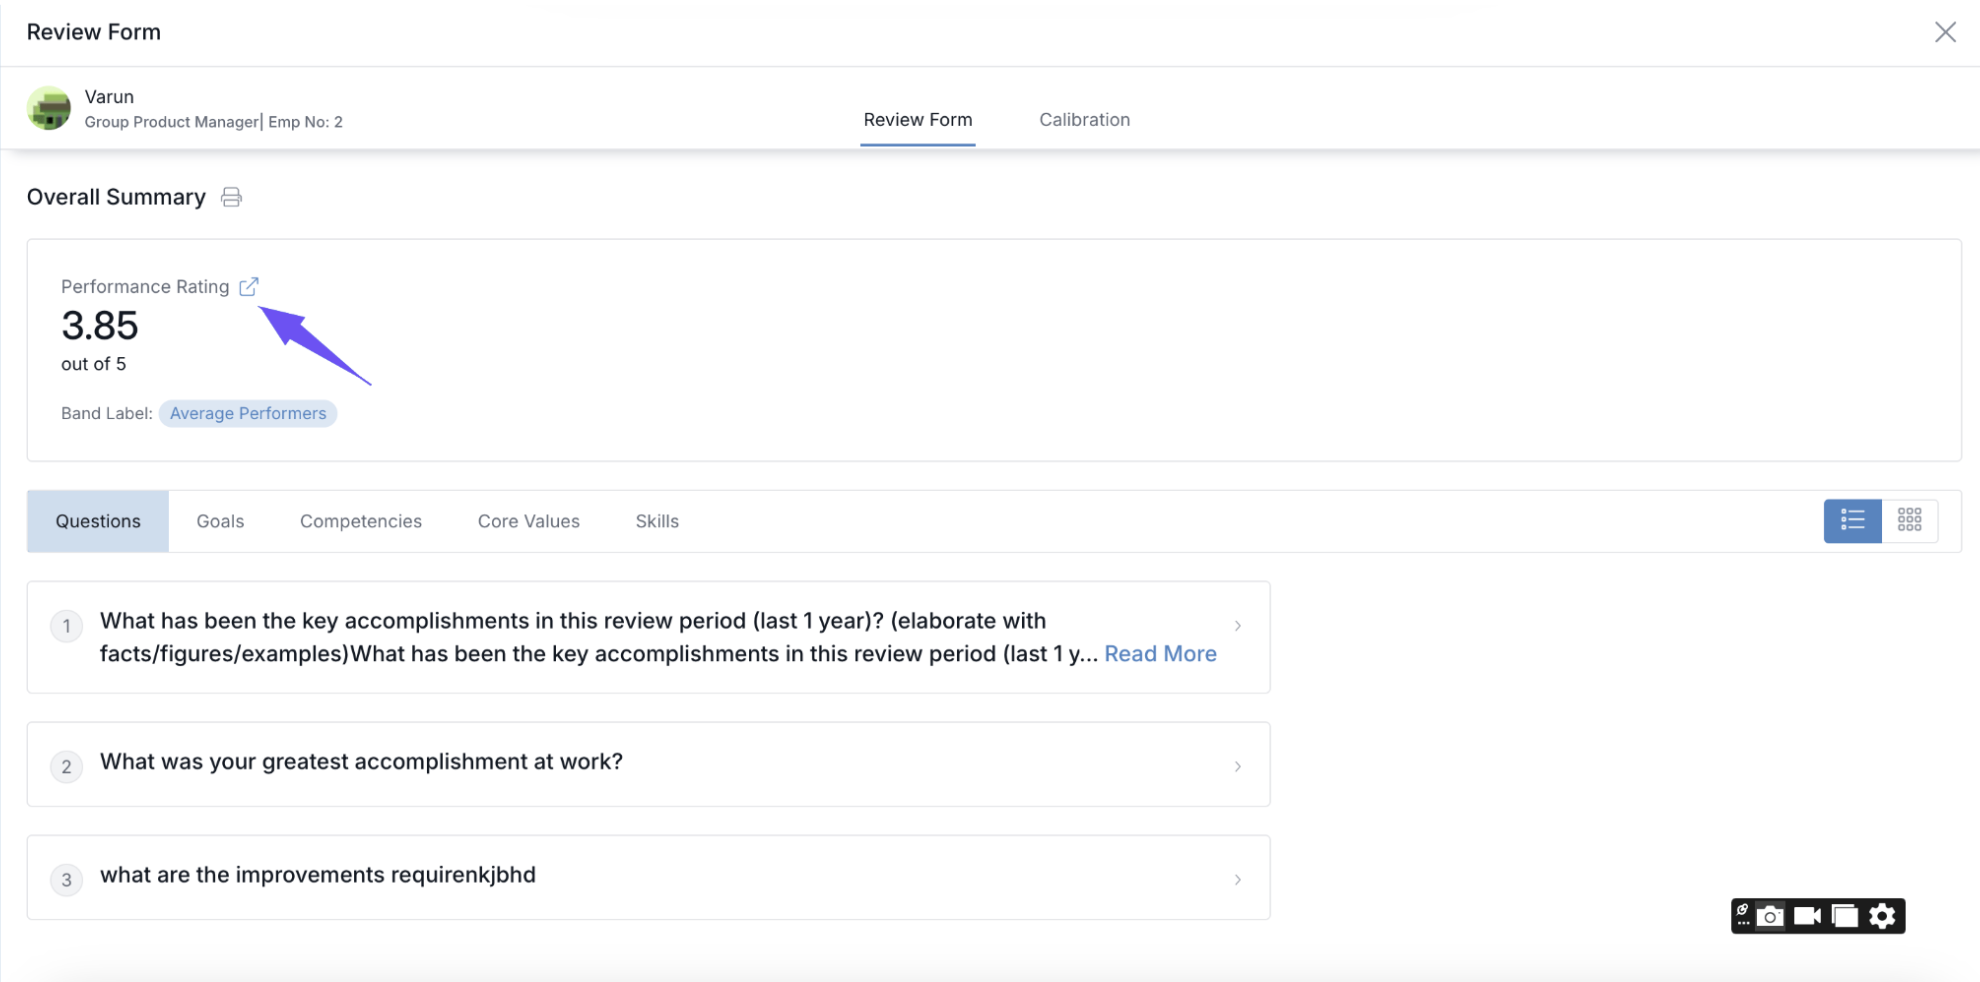The height and width of the screenshot is (982, 1980).
Task: Click the camera screenshot icon
Action: click(x=1770, y=916)
